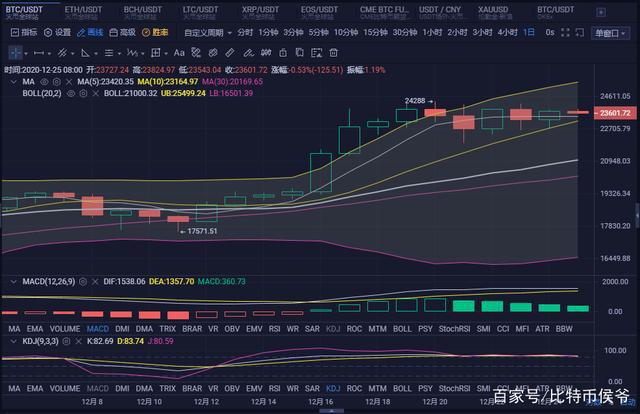
Task: Collapse the MA indicator legend chevron
Action: [10, 81]
